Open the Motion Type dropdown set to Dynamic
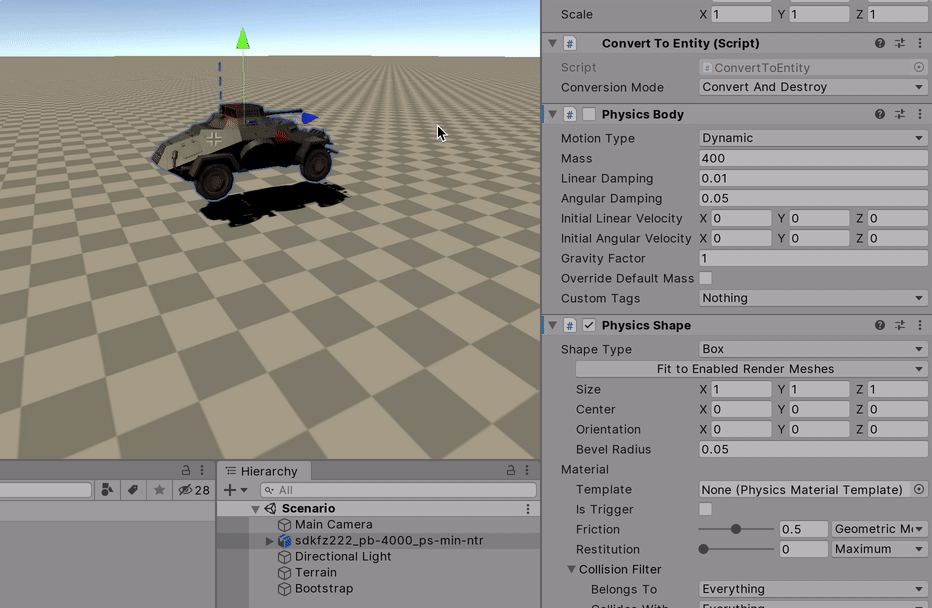The width and height of the screenshot is (932, 608). (x=812, y=138)
